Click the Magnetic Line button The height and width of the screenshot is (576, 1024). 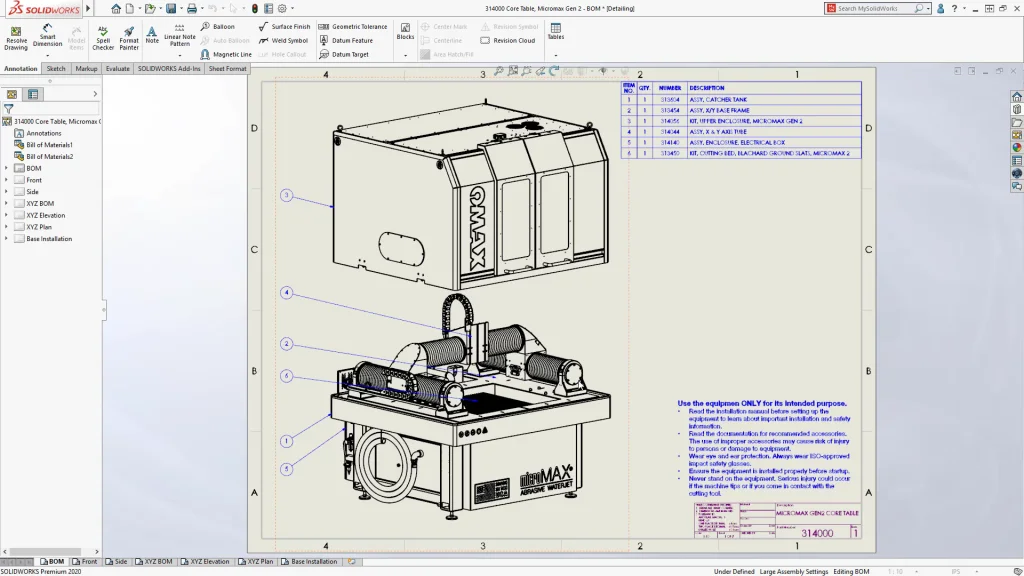(x=226, y=55)
